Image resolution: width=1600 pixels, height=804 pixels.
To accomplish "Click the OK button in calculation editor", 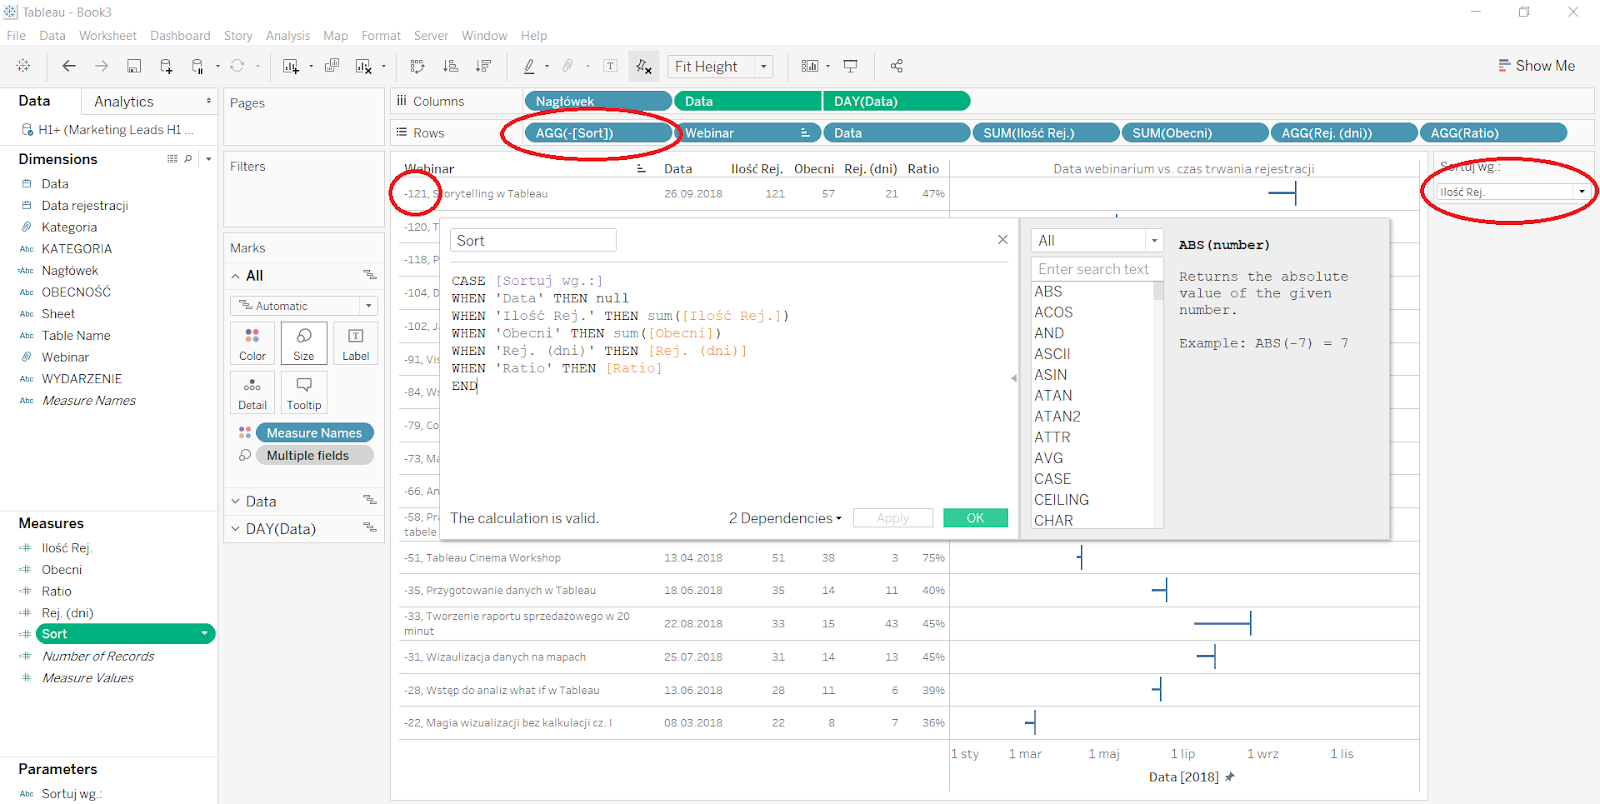I will click(x=975, y=518).
